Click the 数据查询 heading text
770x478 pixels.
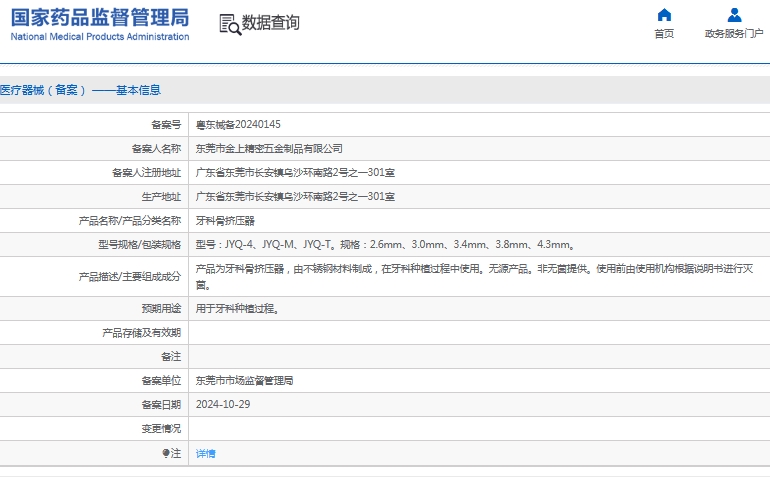[271, 23]
